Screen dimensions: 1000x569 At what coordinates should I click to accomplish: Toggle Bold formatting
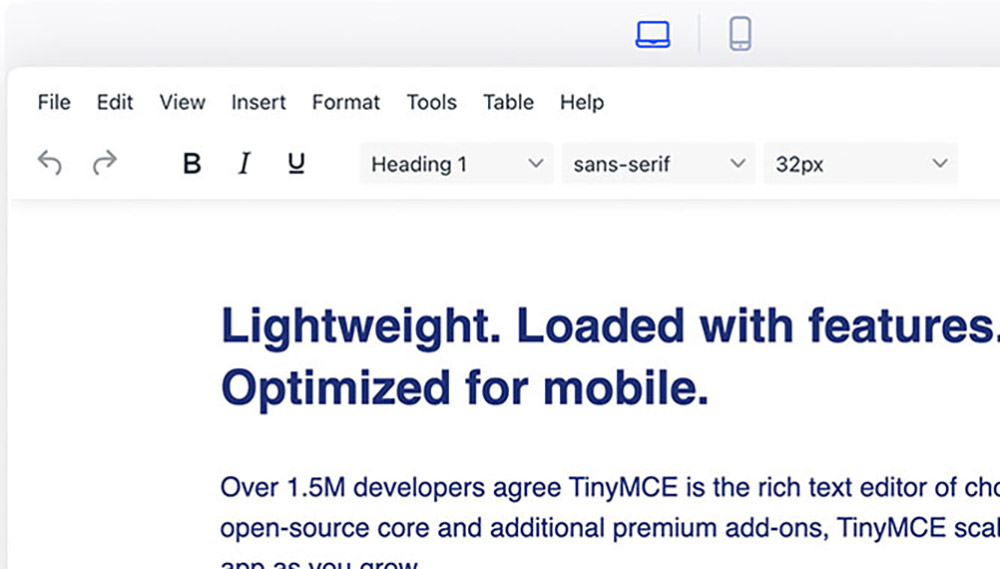pyautogui.click(x=191, y=164)
